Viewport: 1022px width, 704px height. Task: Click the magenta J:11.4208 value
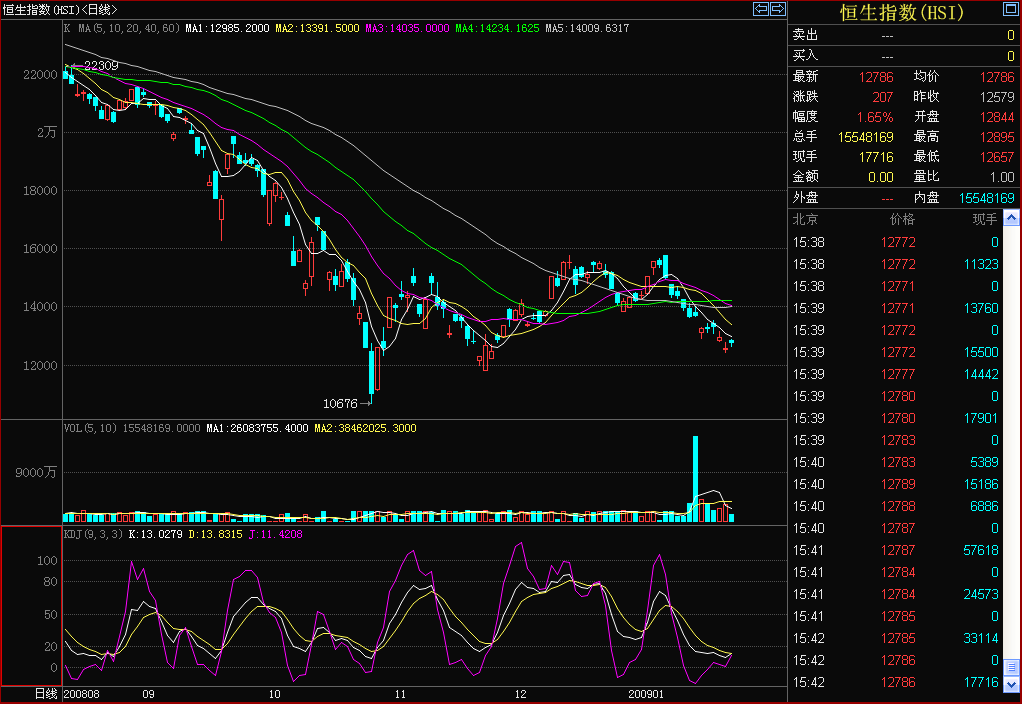pos(275,534)
